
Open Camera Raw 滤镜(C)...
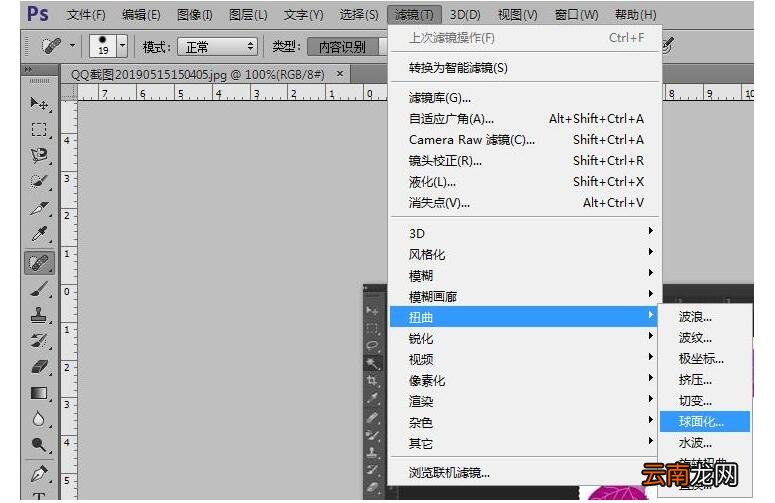coord(525,140)
